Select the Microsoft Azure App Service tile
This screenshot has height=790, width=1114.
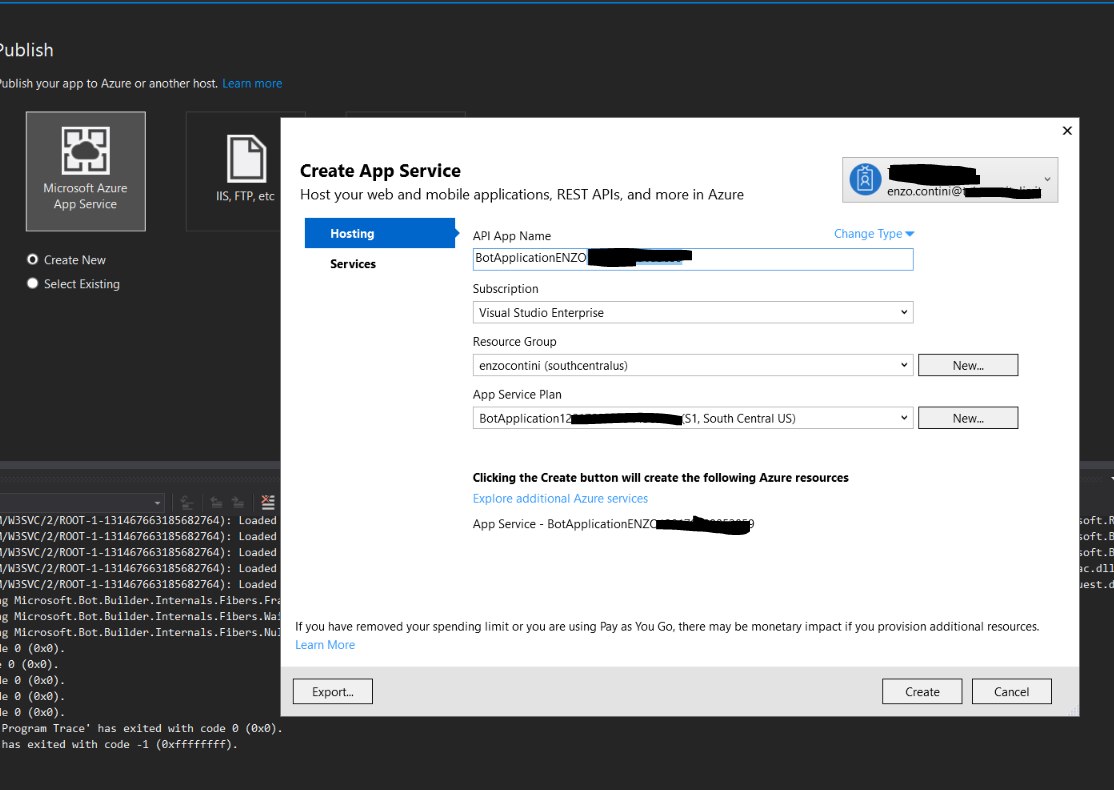[86, 171]
